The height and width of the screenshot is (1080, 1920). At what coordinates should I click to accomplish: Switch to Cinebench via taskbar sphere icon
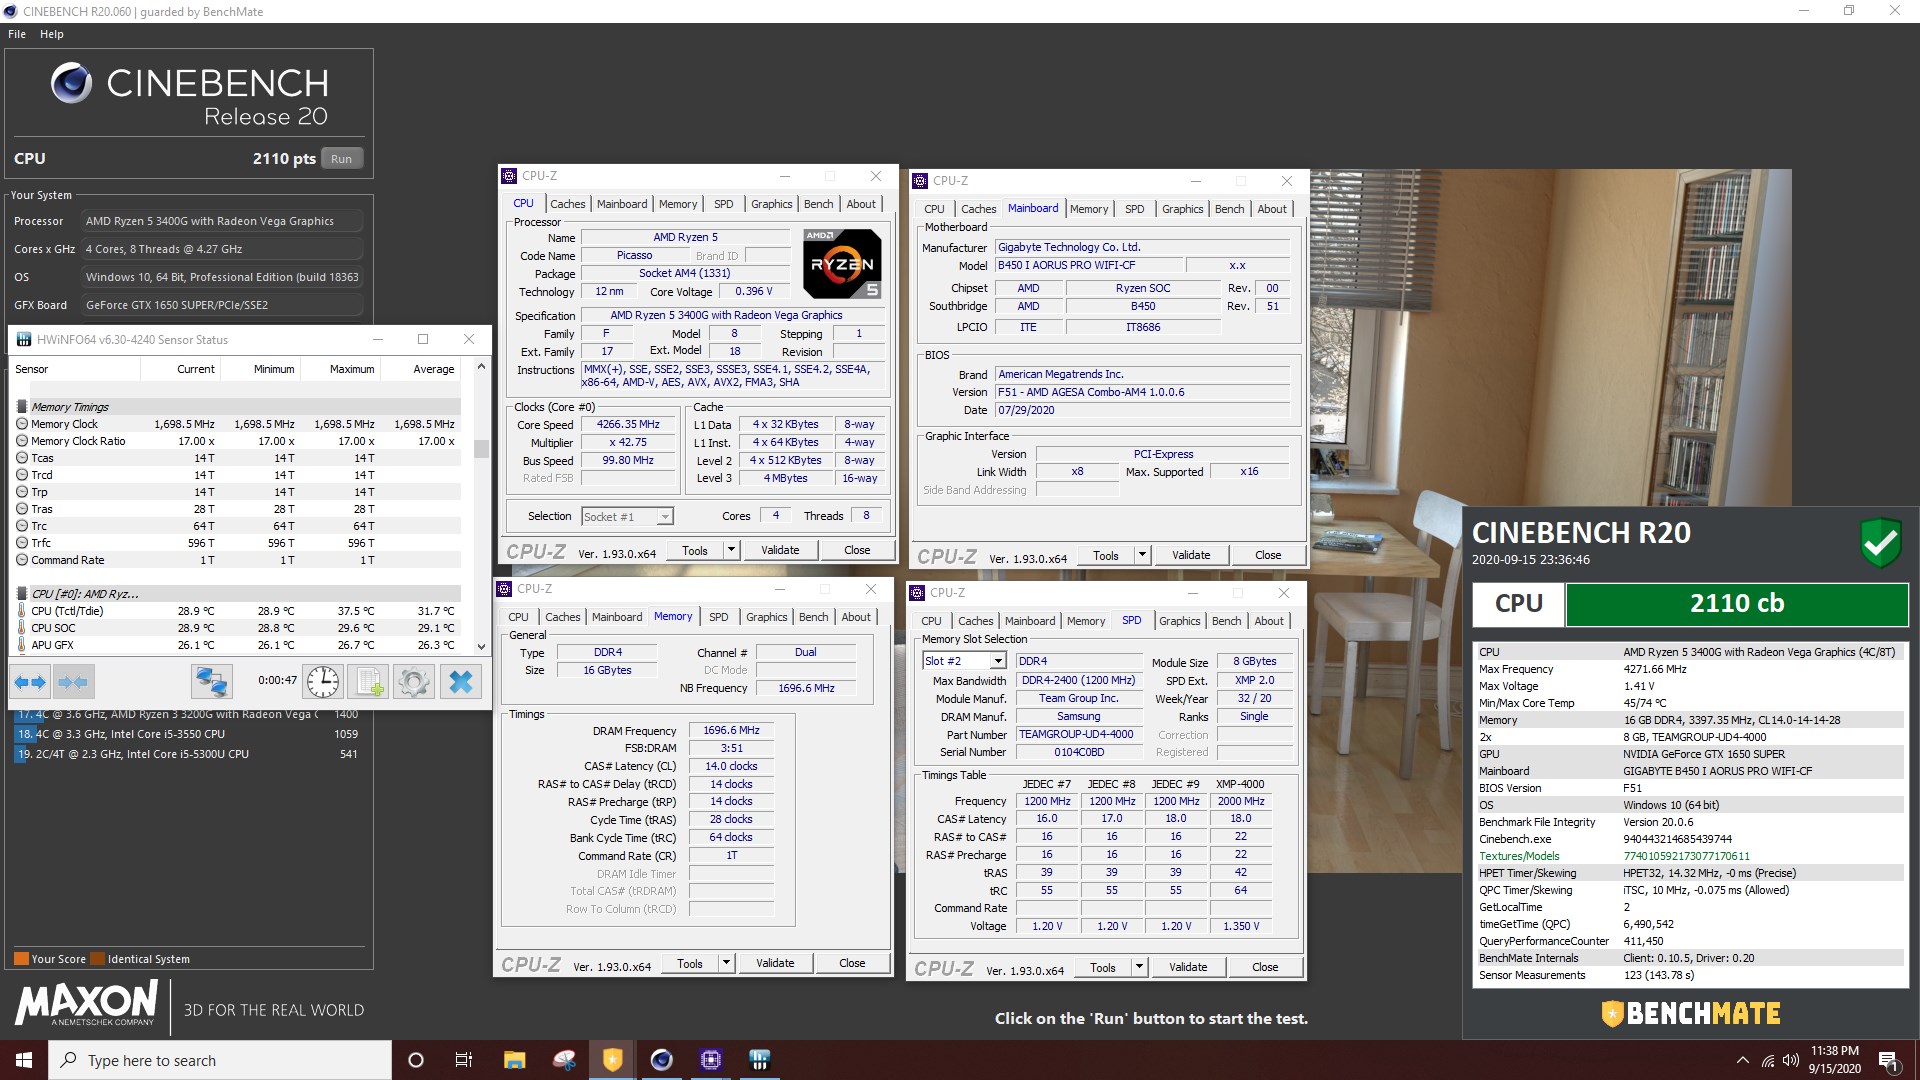662,1060
